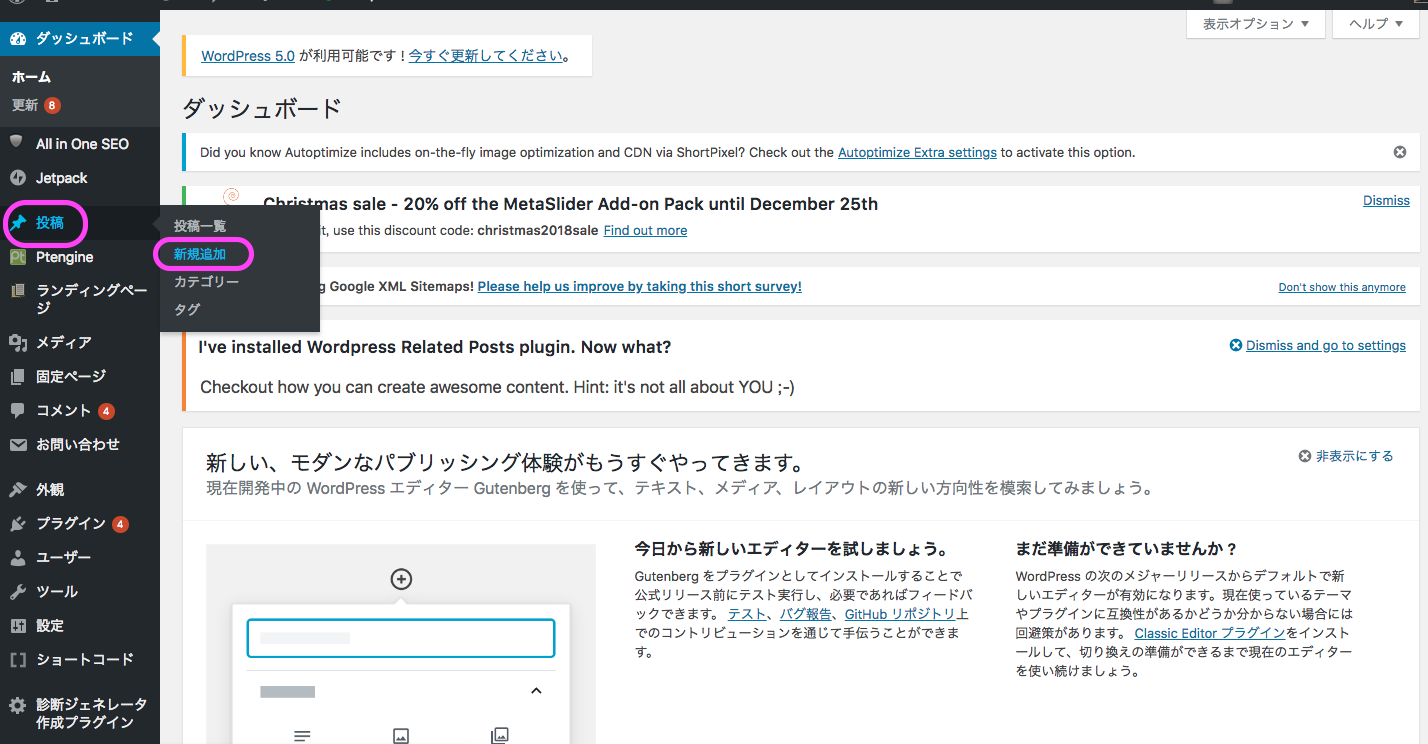Click the title field in Gutenberg preview
Viewport: 1428px width, 744px height.
401,638
